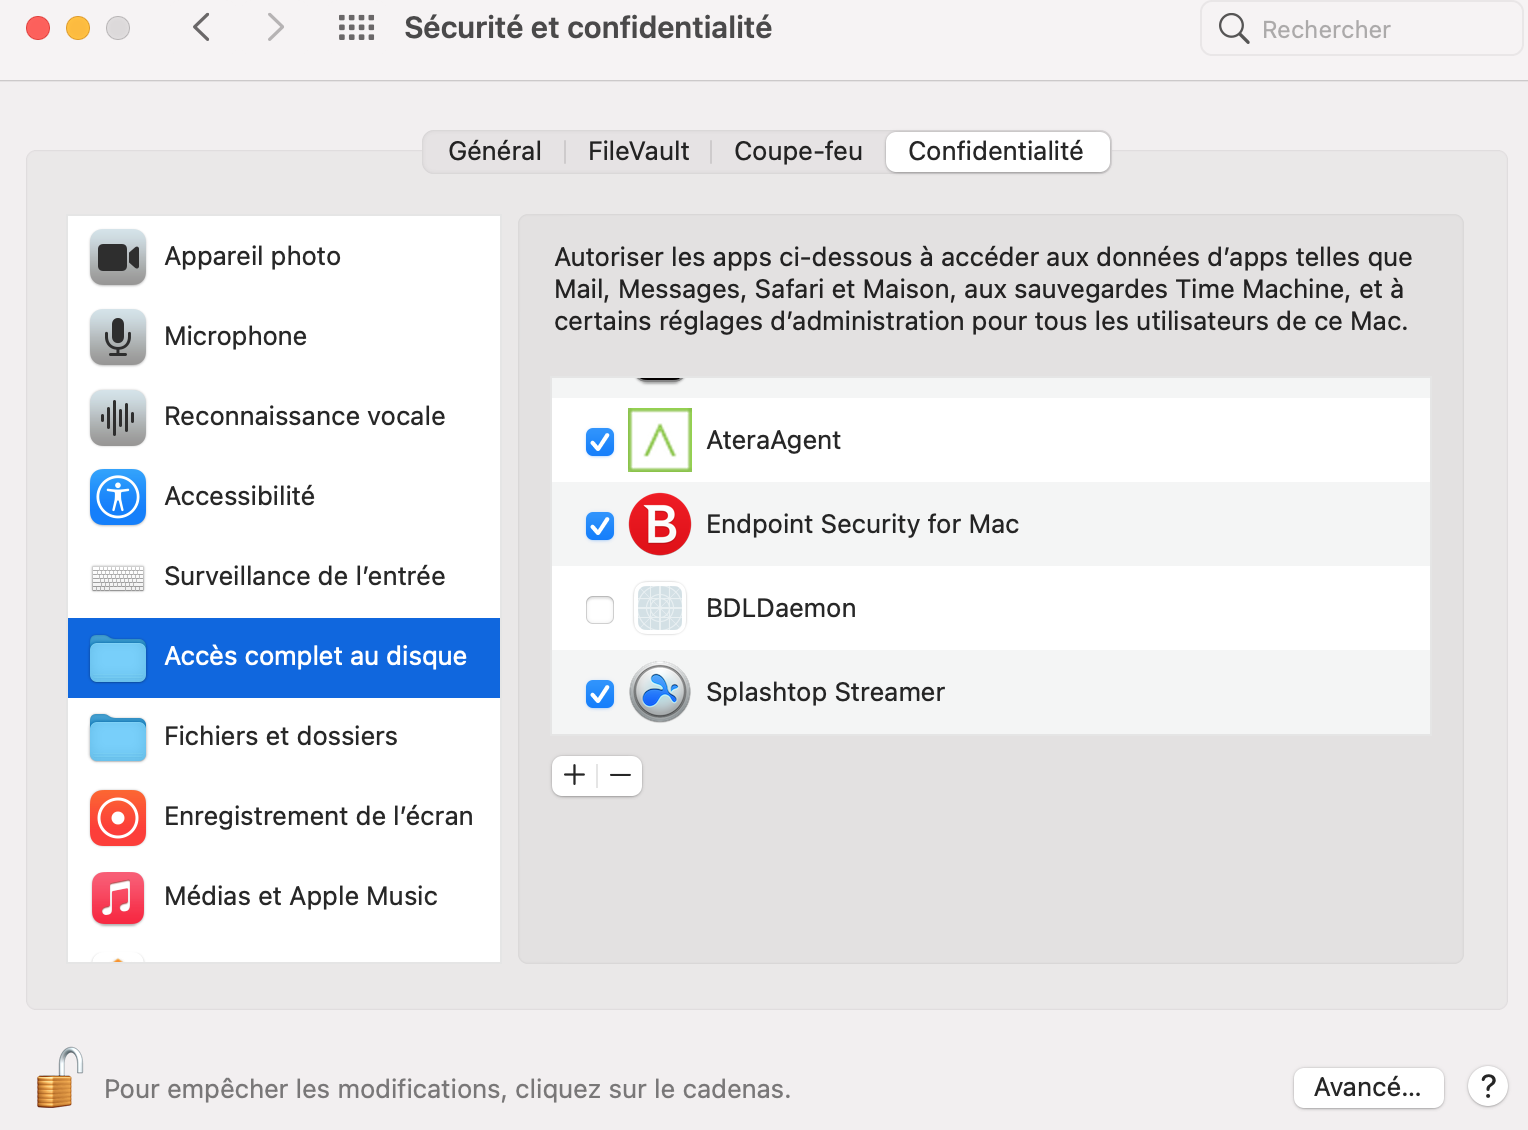1528x1130 pixels.
Task: Choose Enregistrement de l'écran icon
Action: click(x=118, y=817)
